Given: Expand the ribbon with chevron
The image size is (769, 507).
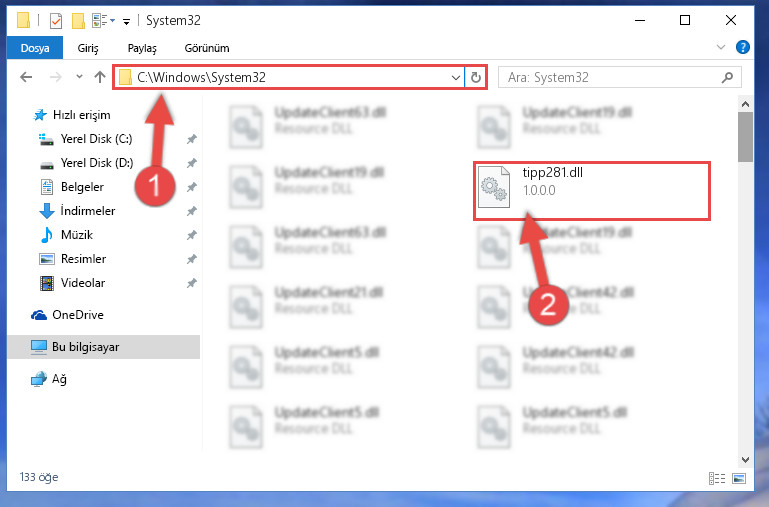Looking at the screenshot, I should click(720, 47).
